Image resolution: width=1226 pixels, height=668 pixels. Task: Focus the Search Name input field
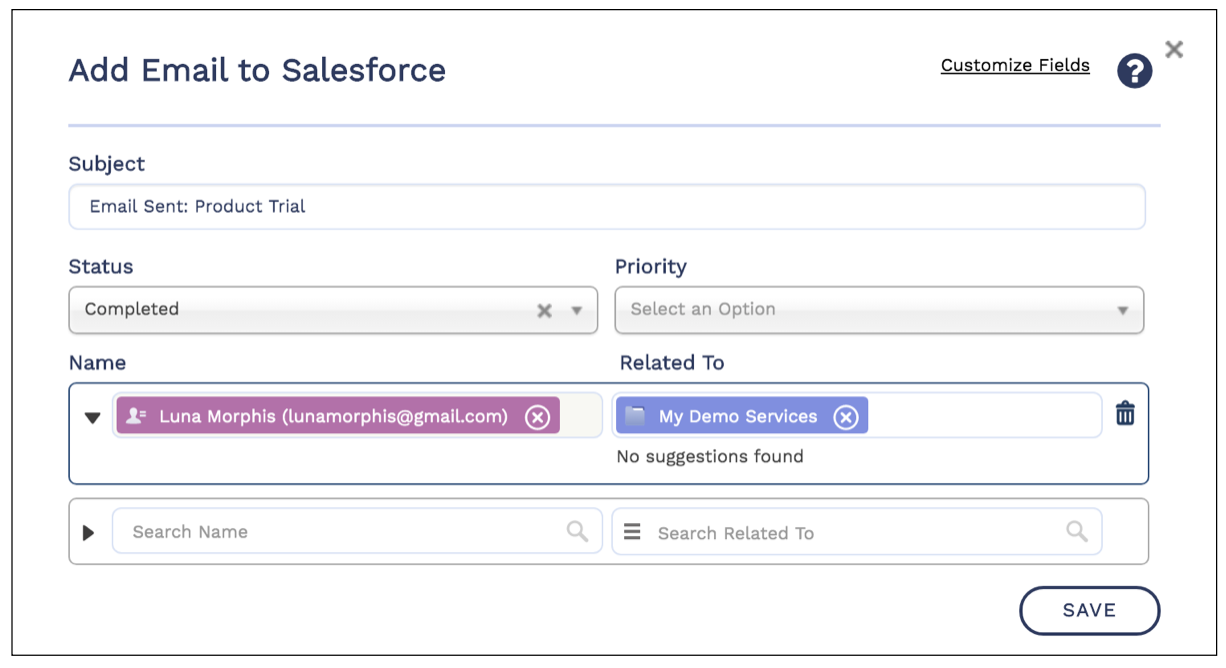pos(340,532)
